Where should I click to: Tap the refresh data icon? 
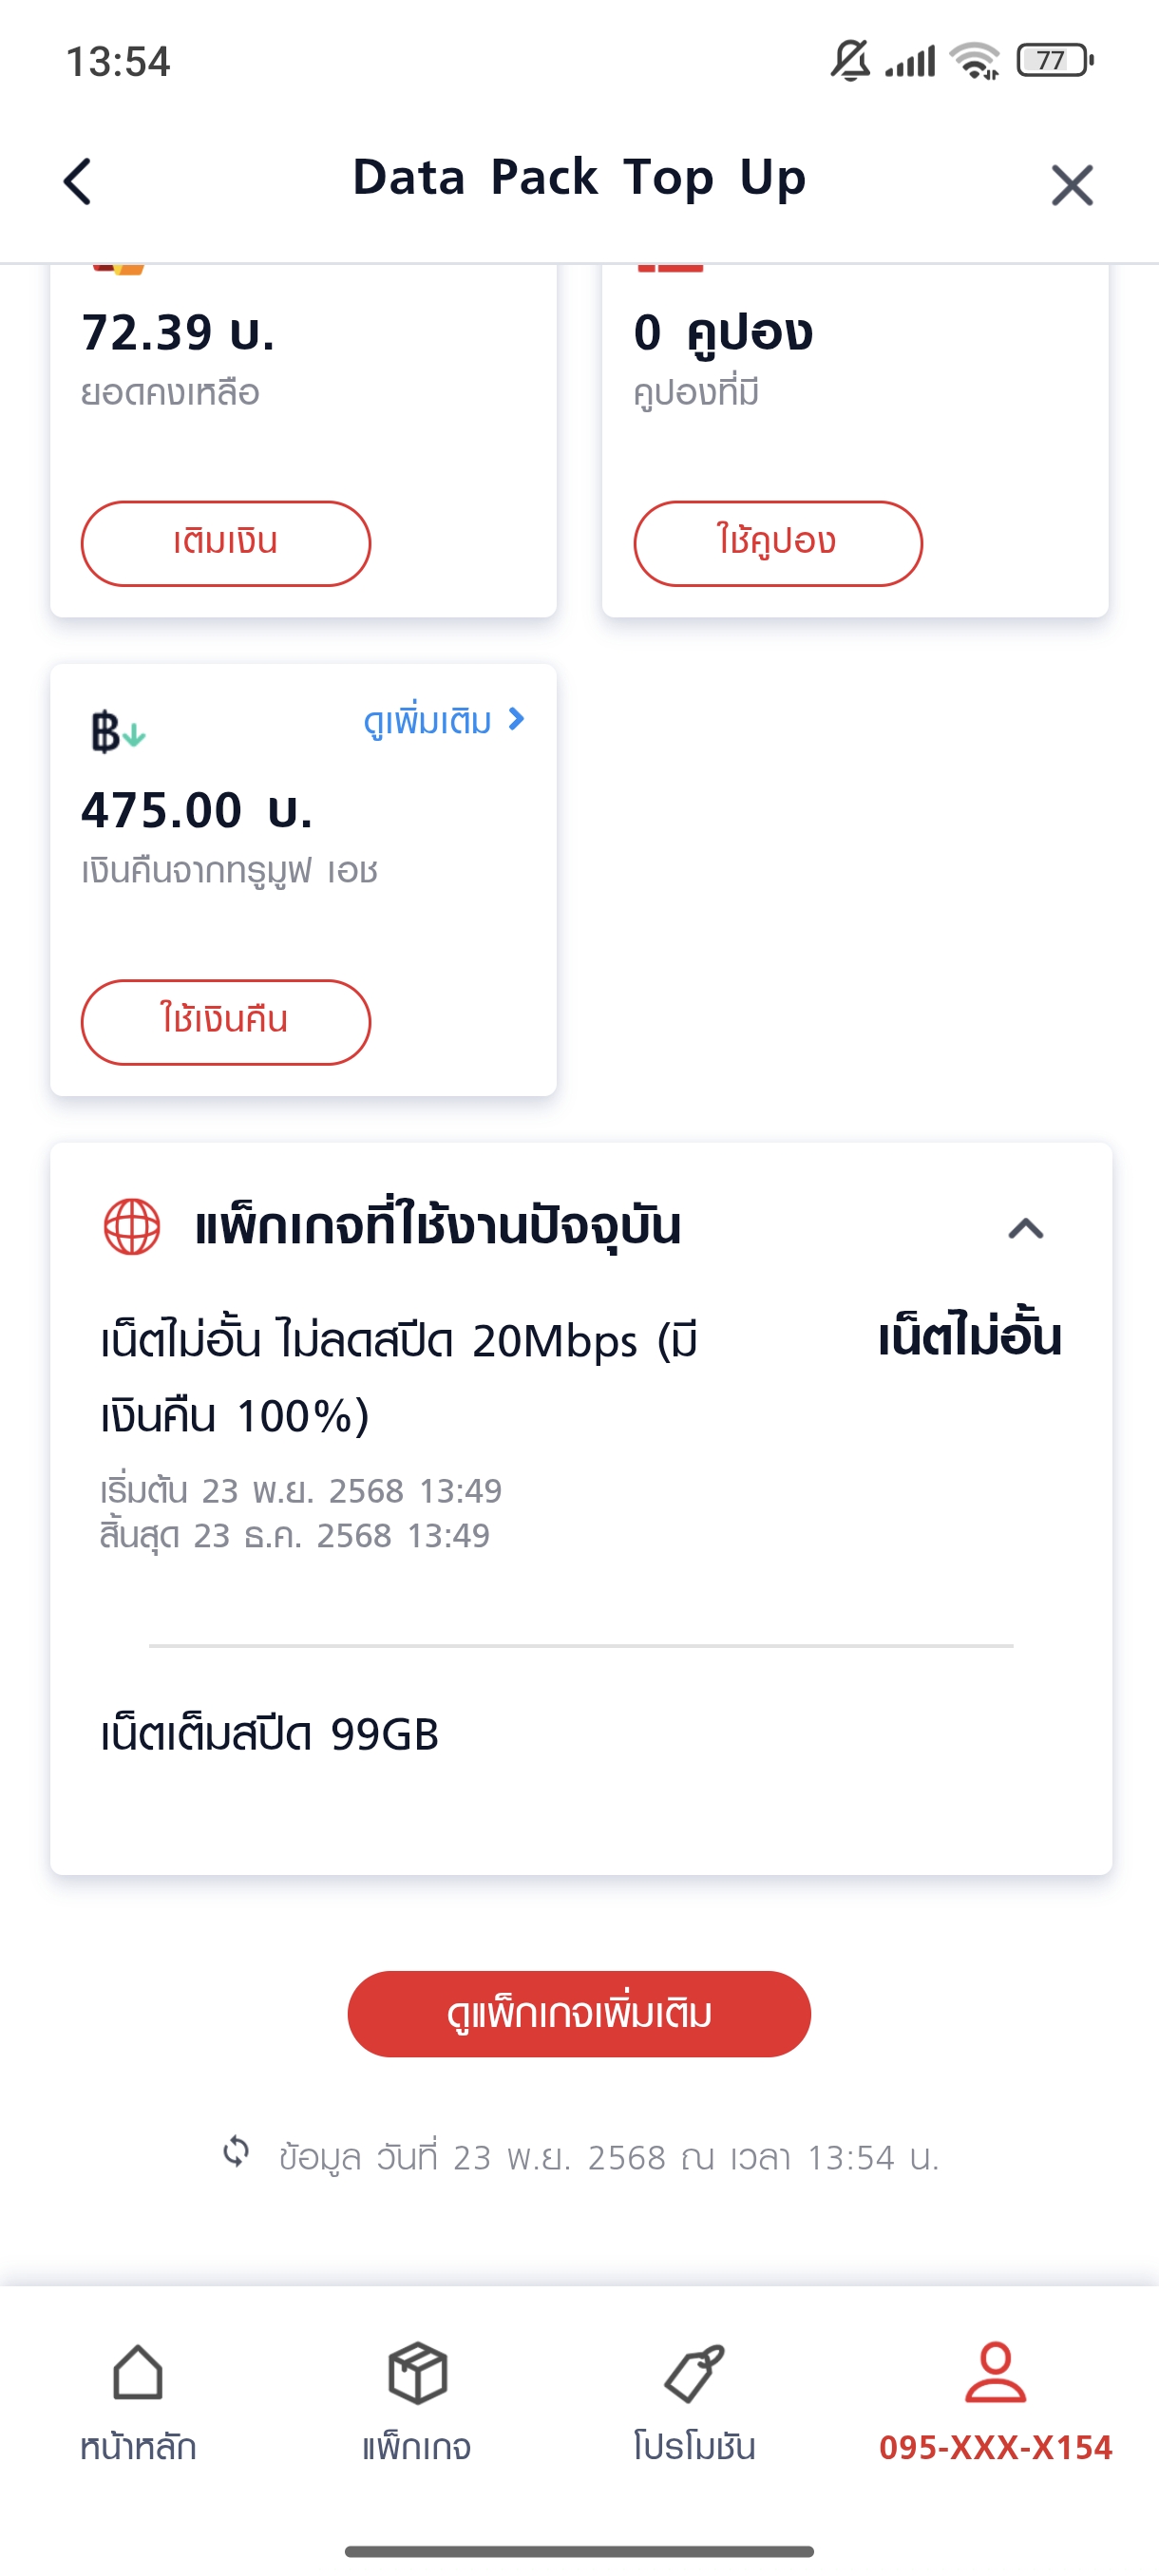(x=236, y=2151)
